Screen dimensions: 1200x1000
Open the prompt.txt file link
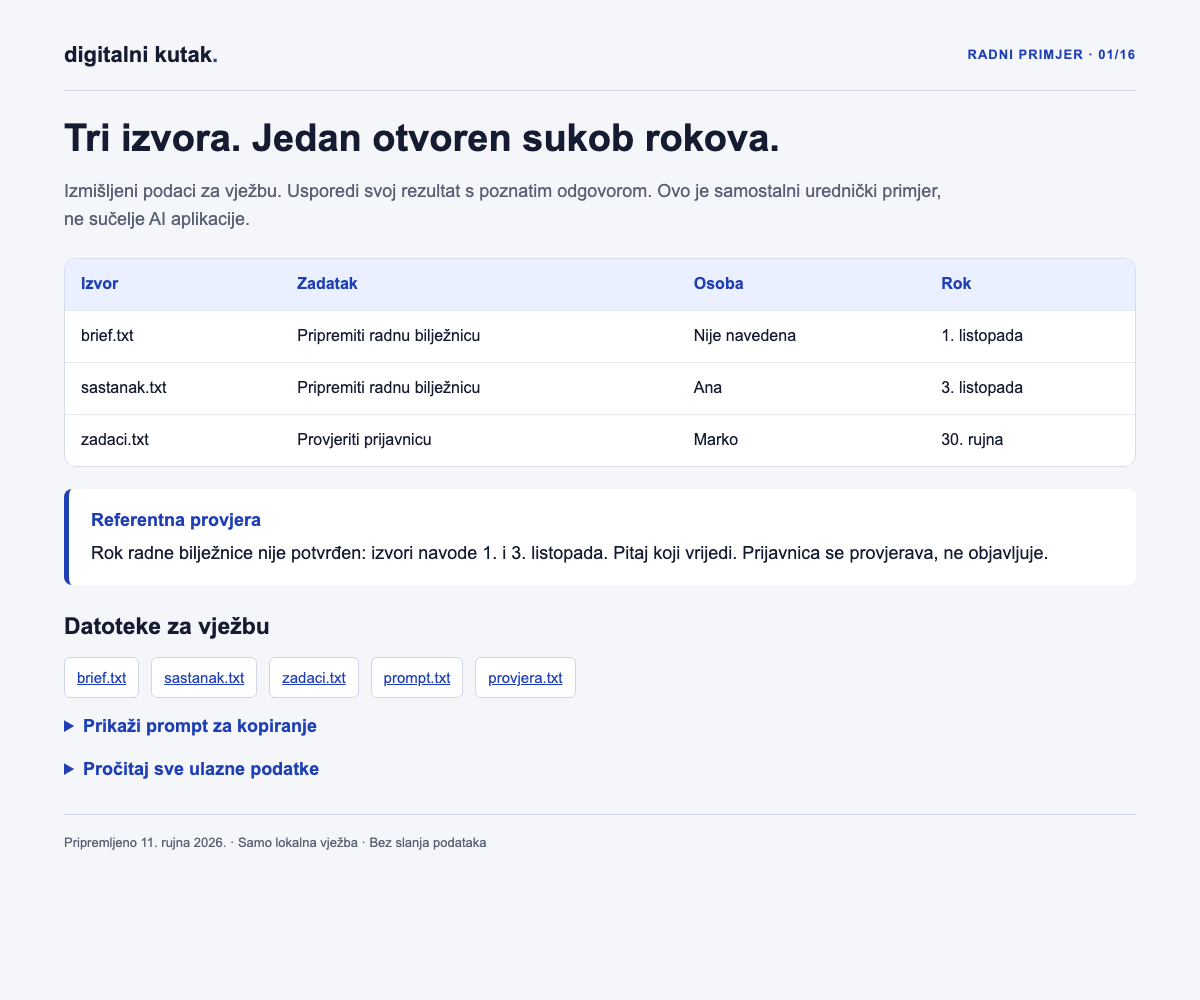click(417, 678)
